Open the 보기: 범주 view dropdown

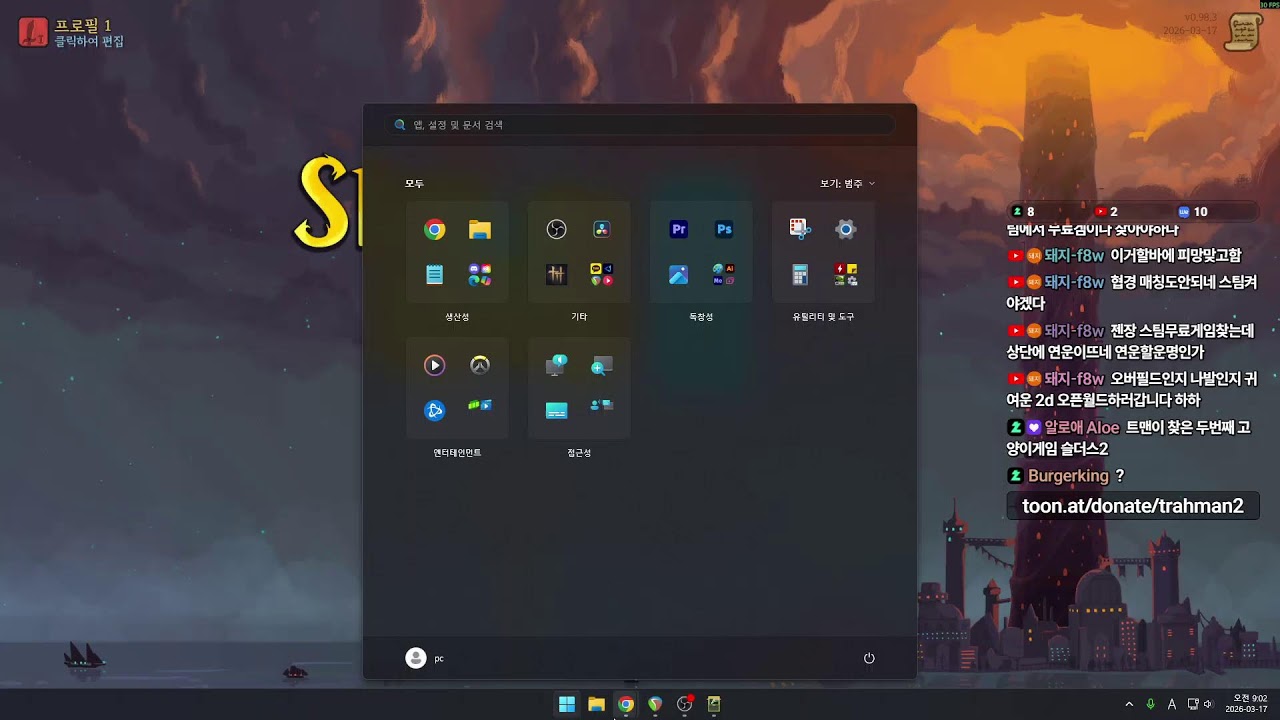(848, 184)
